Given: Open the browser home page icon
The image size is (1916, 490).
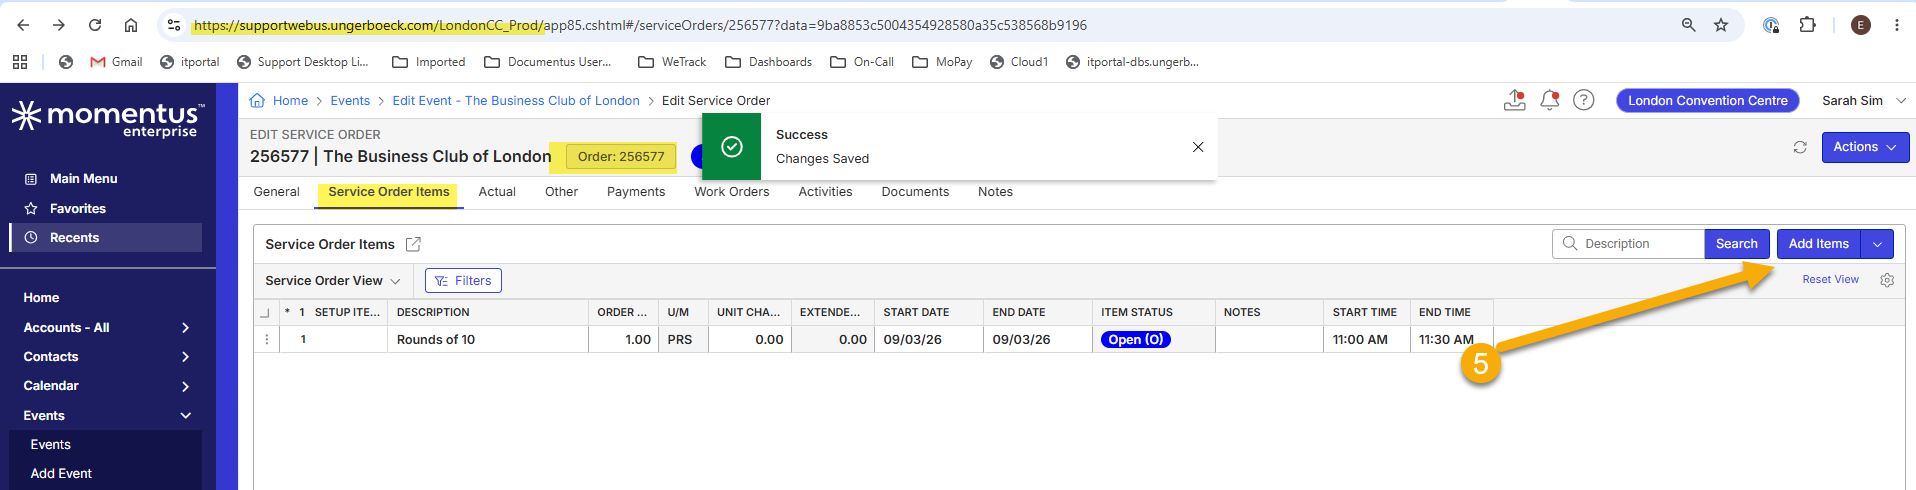Looking at the screenshot, I should pyautogui.click(x=131, y=25).
